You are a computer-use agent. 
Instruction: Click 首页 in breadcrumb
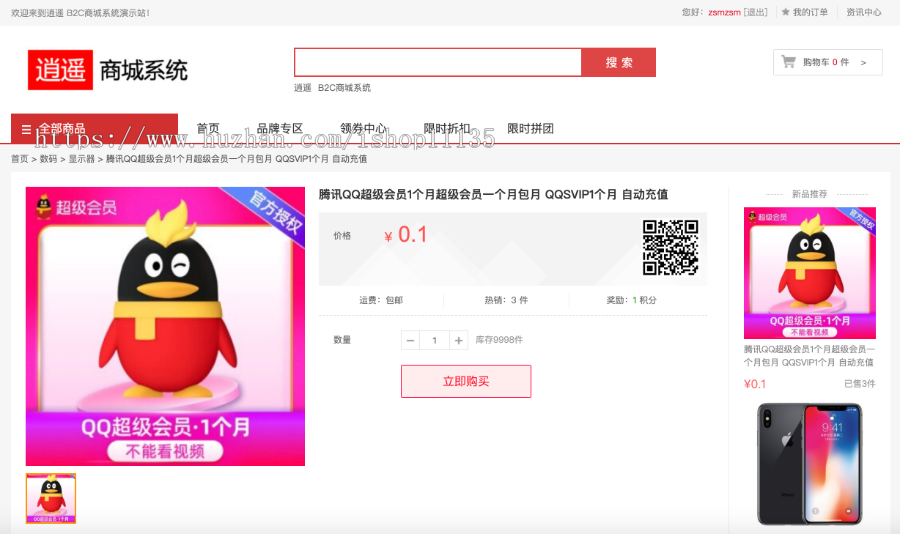(20, 159)
